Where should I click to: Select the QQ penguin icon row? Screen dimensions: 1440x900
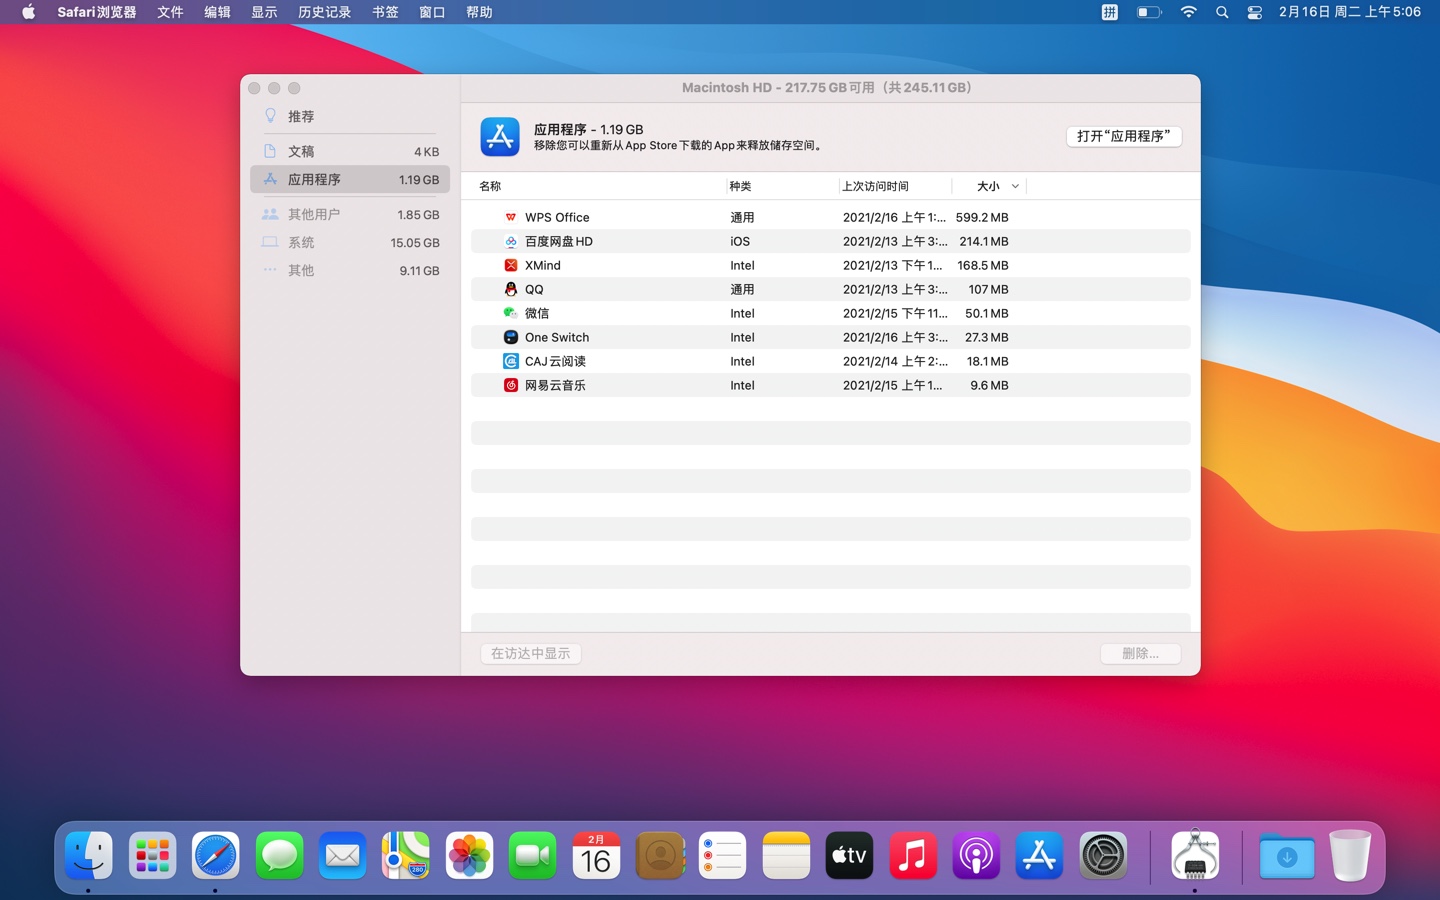(510, 289)
